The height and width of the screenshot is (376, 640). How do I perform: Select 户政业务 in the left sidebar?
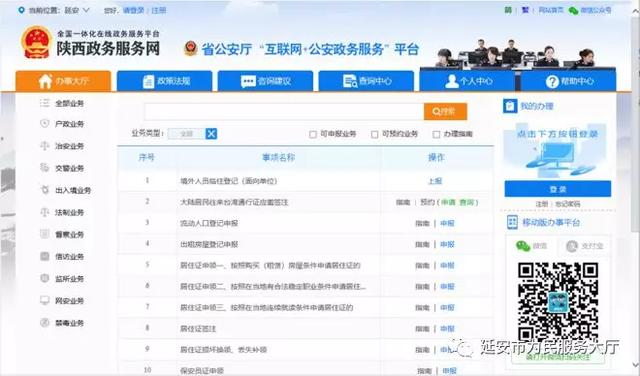coord(69,124)
